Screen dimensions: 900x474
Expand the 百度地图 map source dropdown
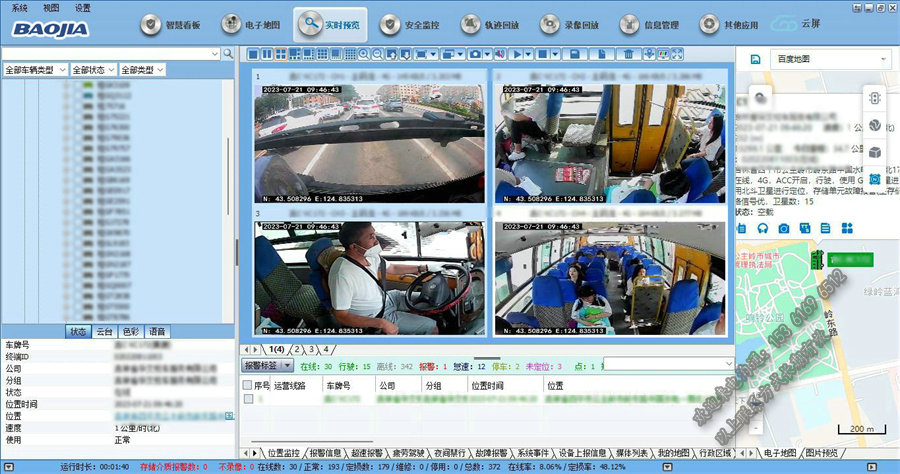[x=884, y=59]
